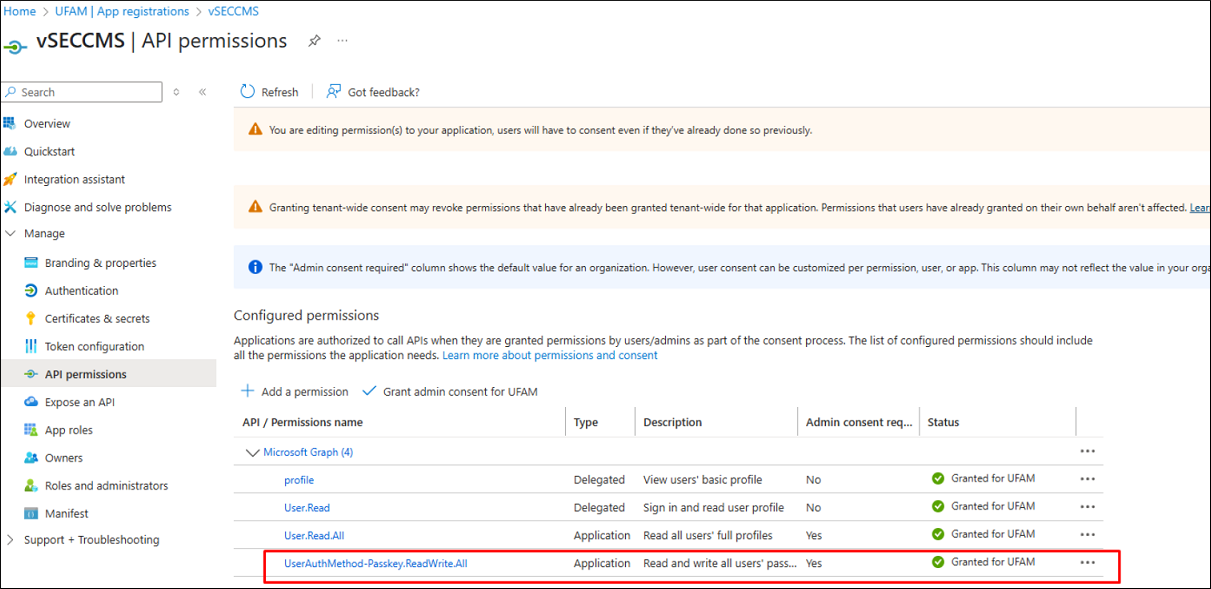Open the ellipsis menu beside the page title

(x=343, y=41)
